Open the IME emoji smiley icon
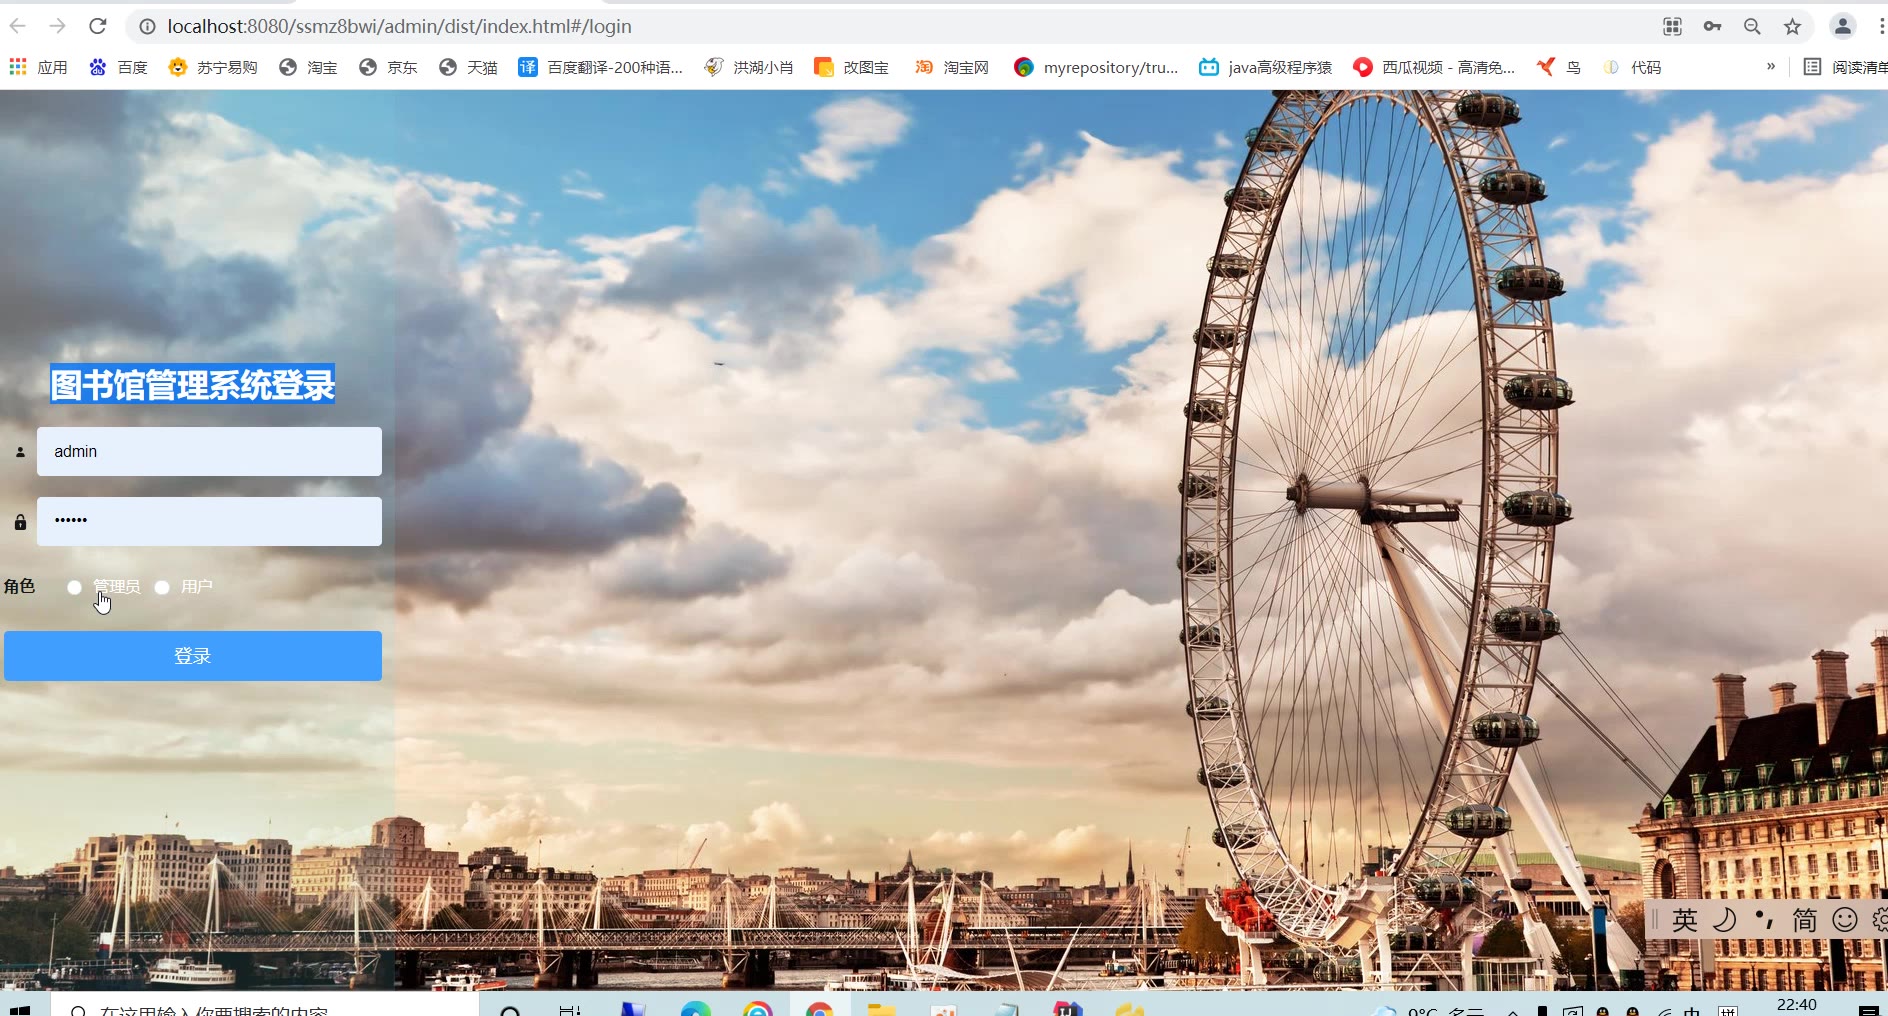Image resolution: width=1888 pixels, height=1016 pixels. (x=1845, y=920)
